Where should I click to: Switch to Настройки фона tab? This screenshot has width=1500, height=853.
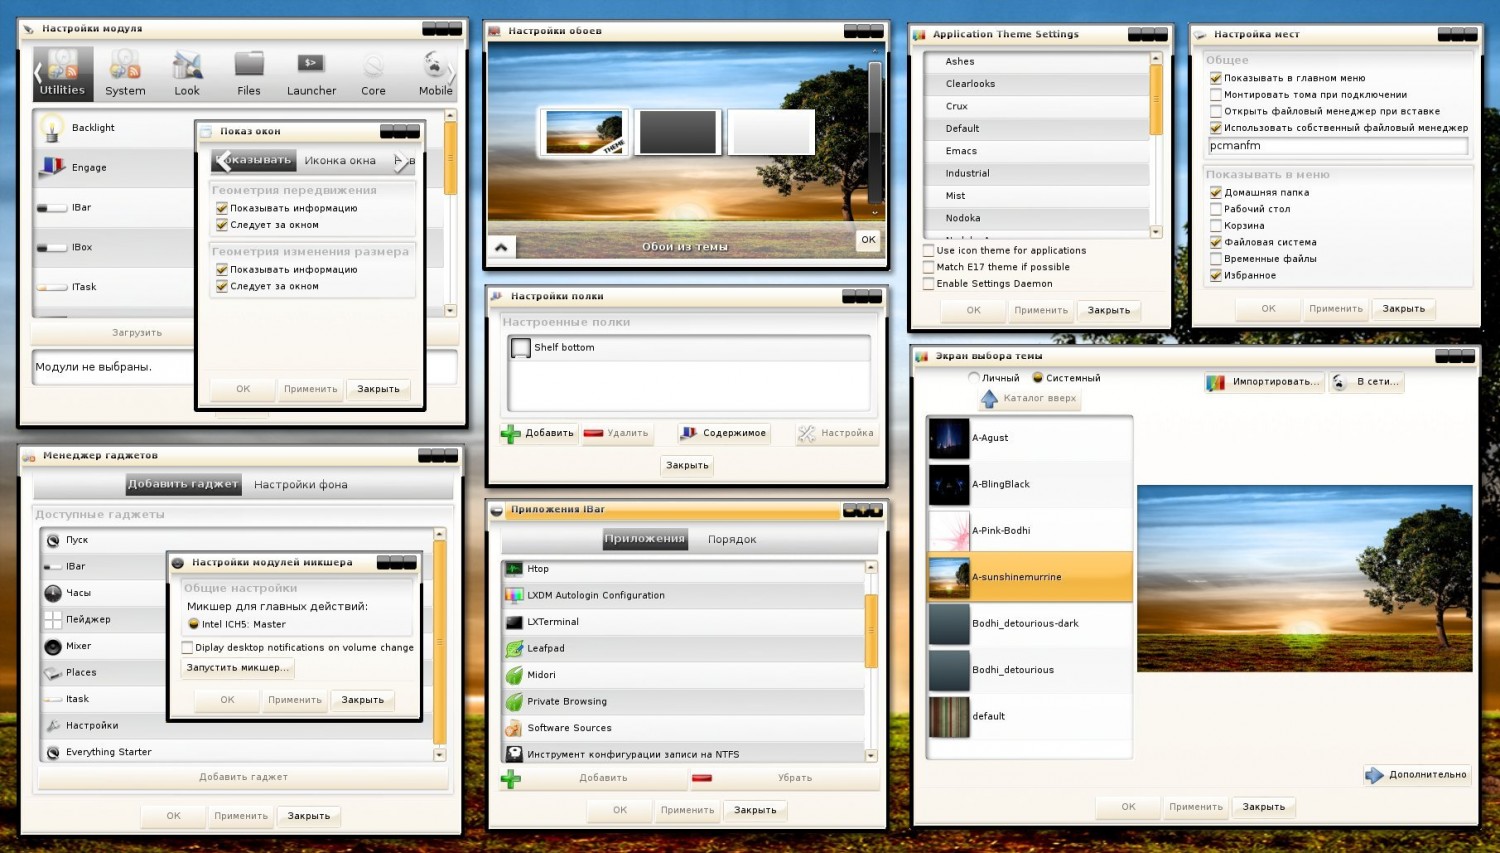tap(301, 485)
